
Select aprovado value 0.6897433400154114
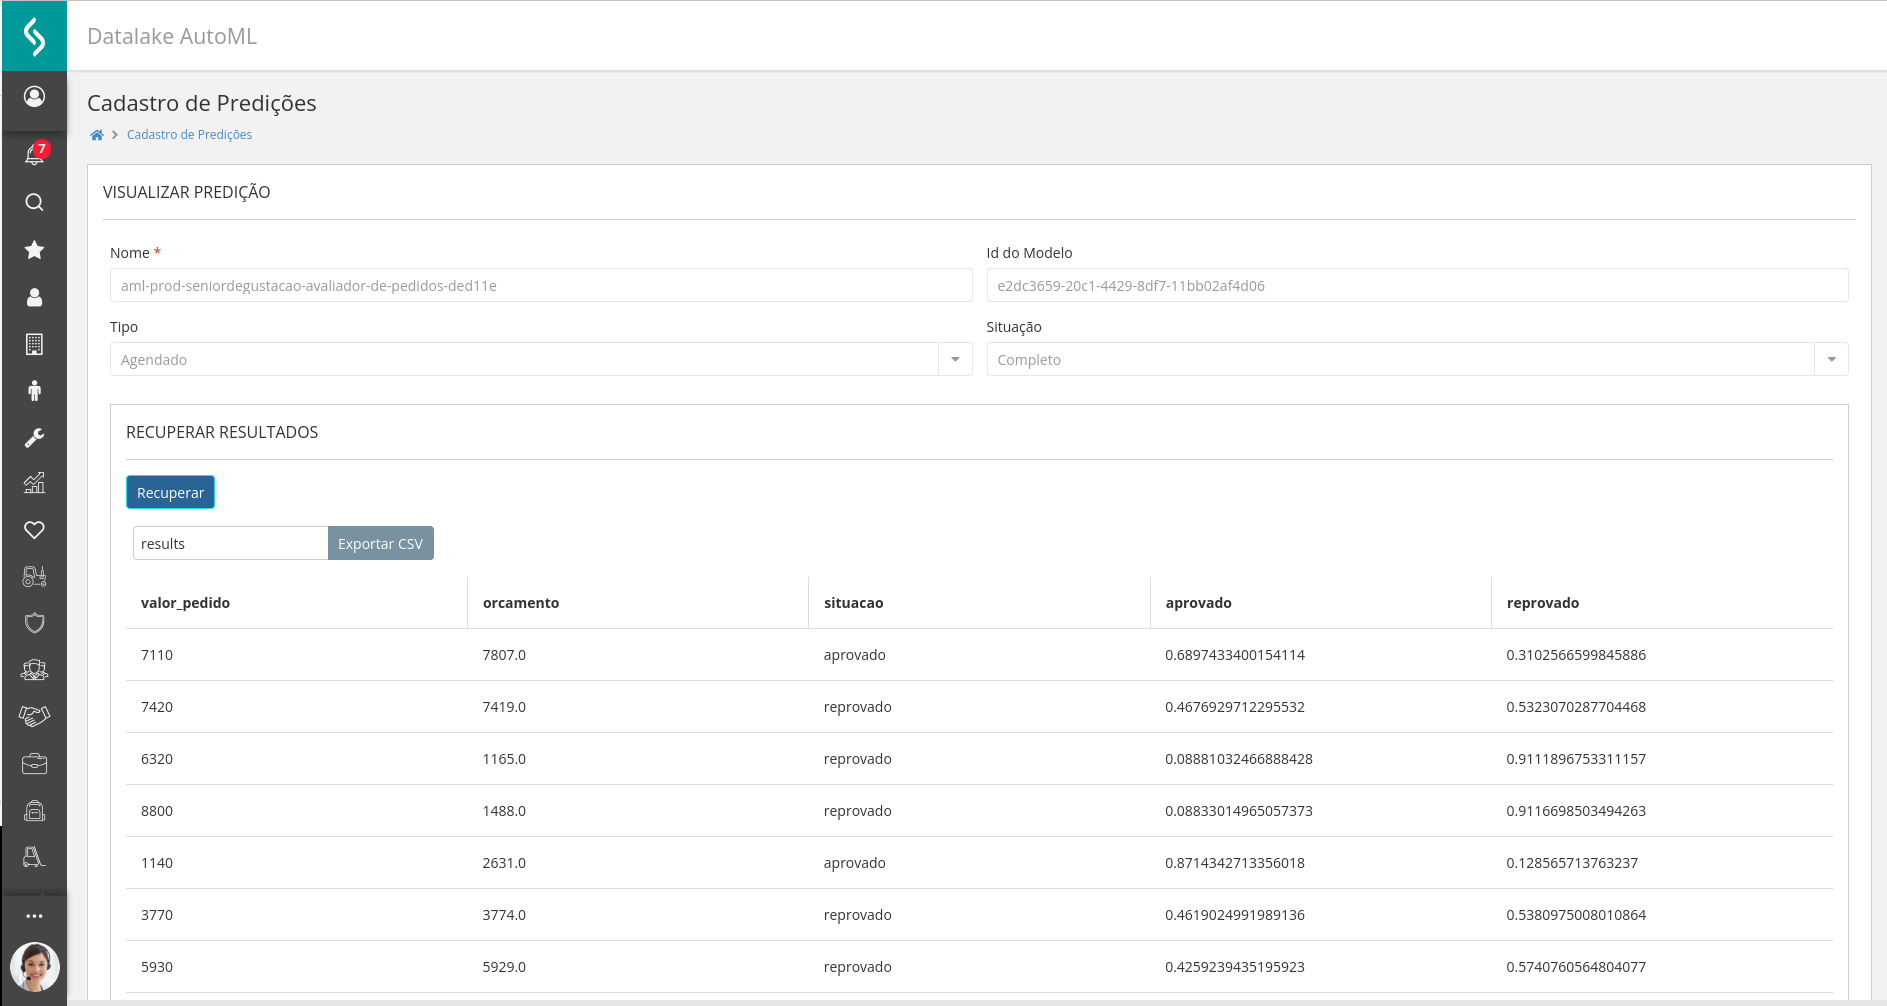(x=1235, y=655)
